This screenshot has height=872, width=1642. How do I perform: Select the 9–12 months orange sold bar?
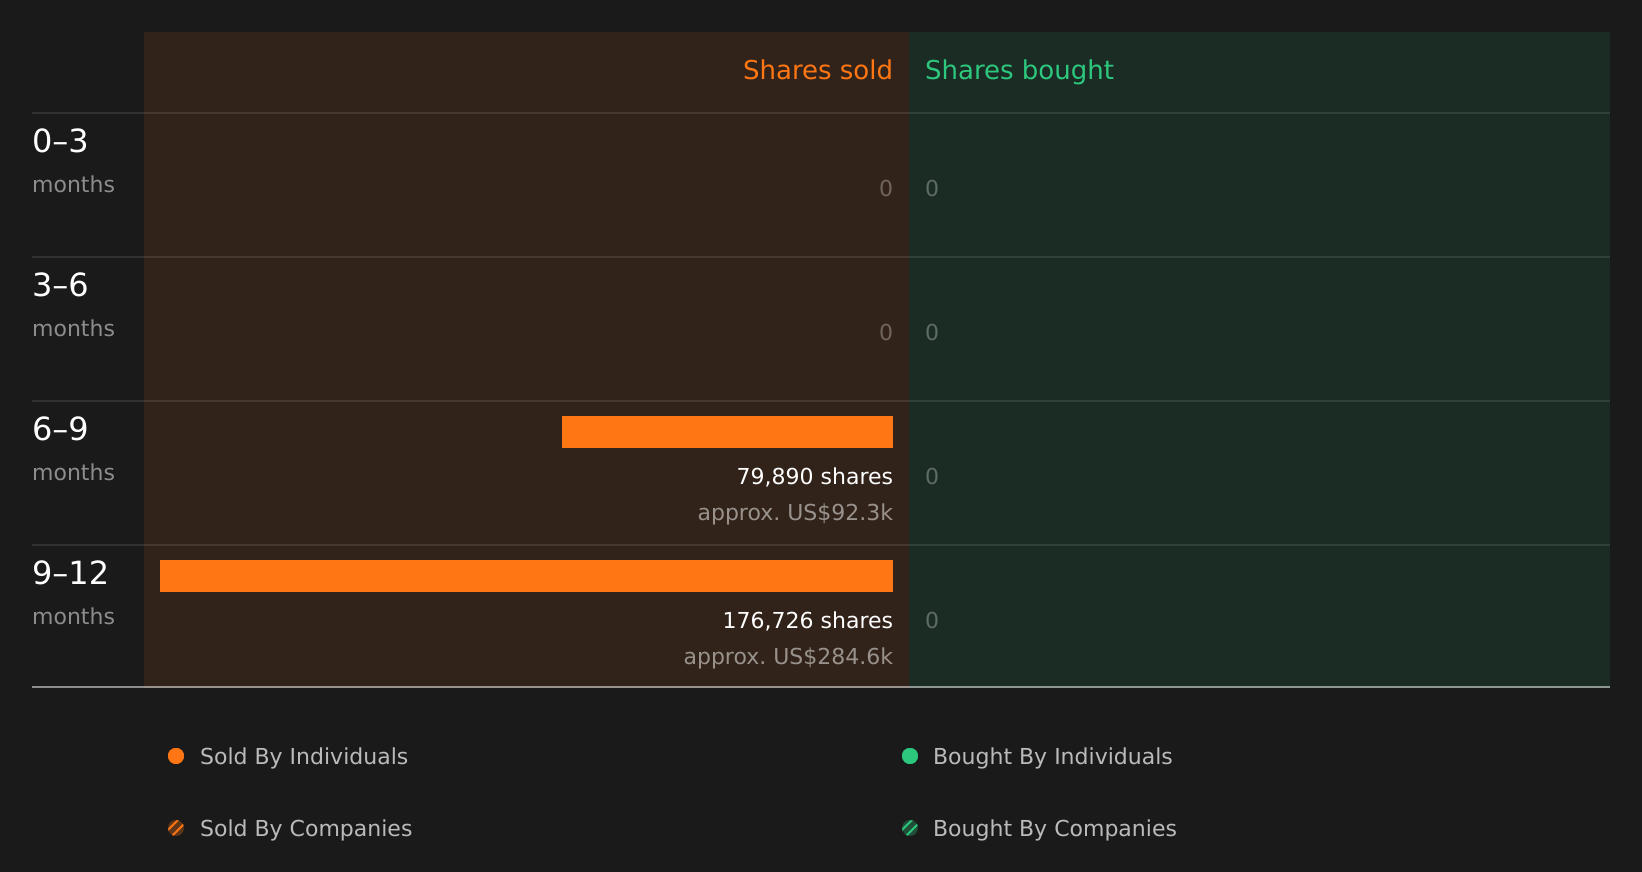pos(526,576)
